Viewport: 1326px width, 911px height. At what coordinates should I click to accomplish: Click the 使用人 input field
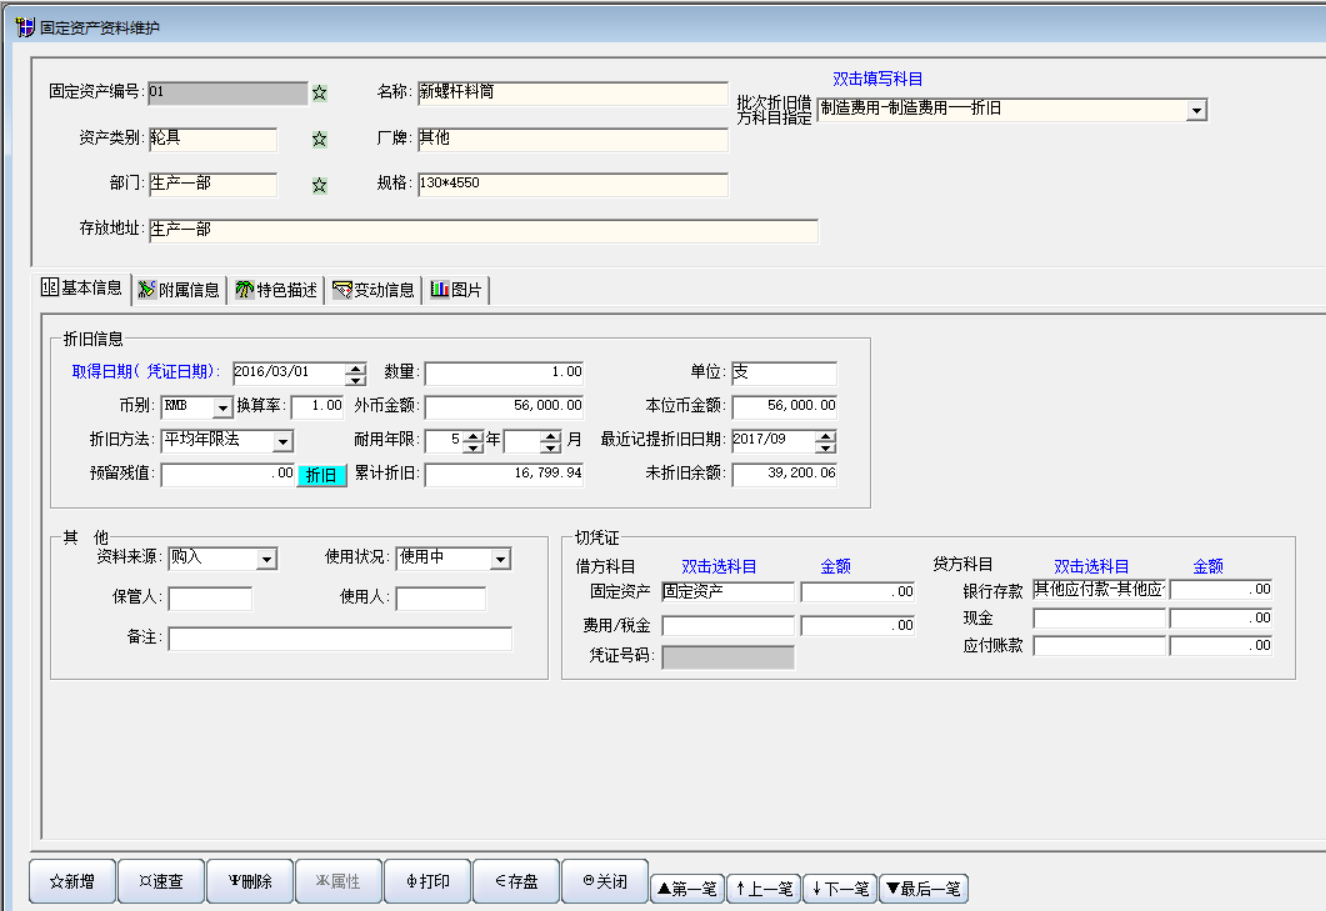(441, 599)
